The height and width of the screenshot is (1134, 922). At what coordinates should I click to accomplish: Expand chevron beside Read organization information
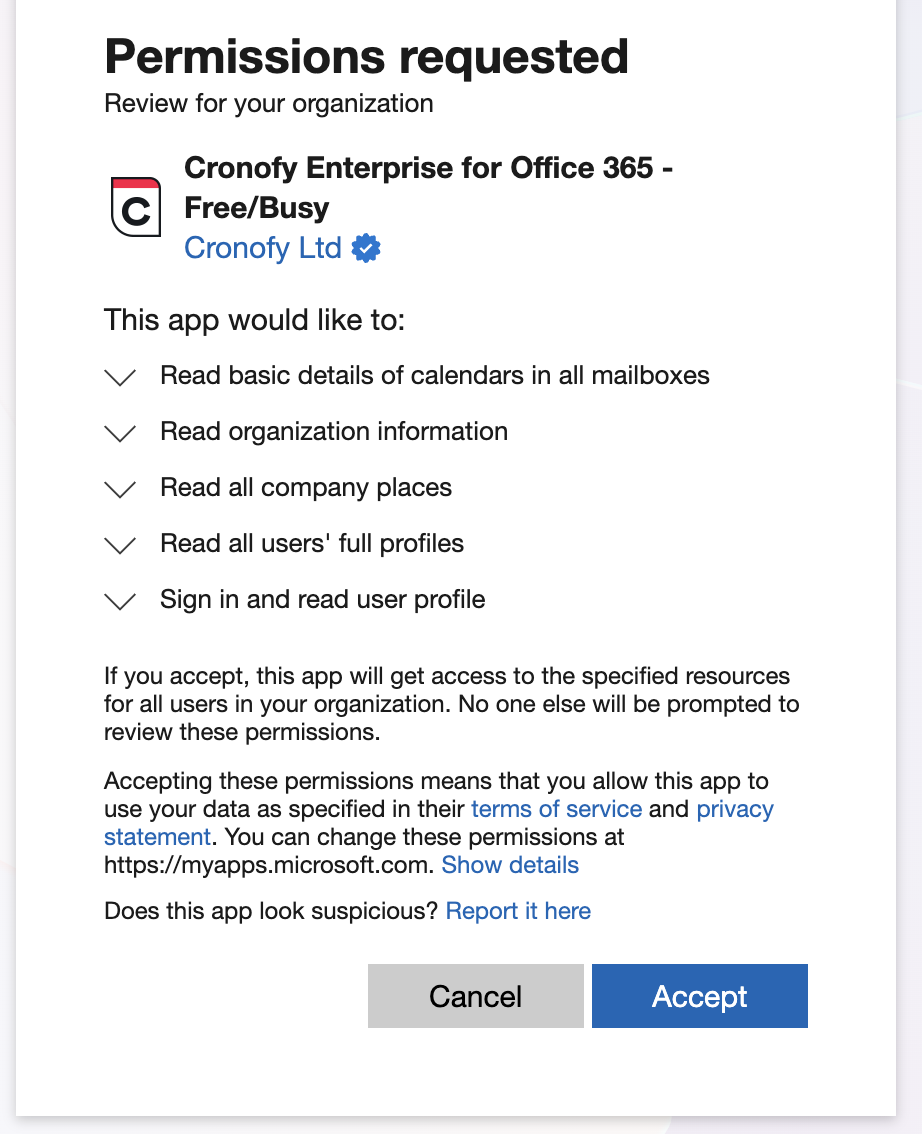coord(120,433)
